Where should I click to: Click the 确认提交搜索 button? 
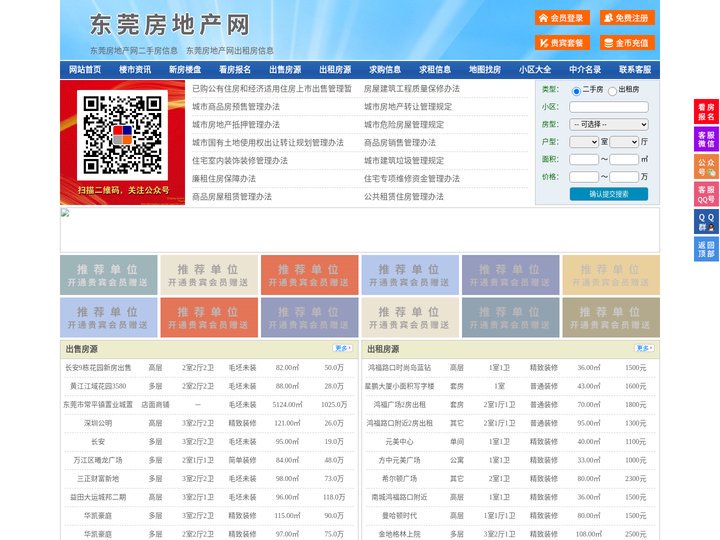pos(609,194)
